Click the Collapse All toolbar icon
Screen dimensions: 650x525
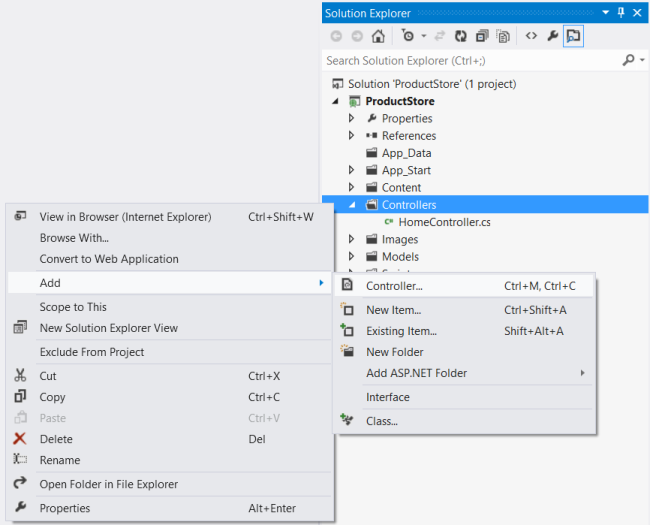482,36
